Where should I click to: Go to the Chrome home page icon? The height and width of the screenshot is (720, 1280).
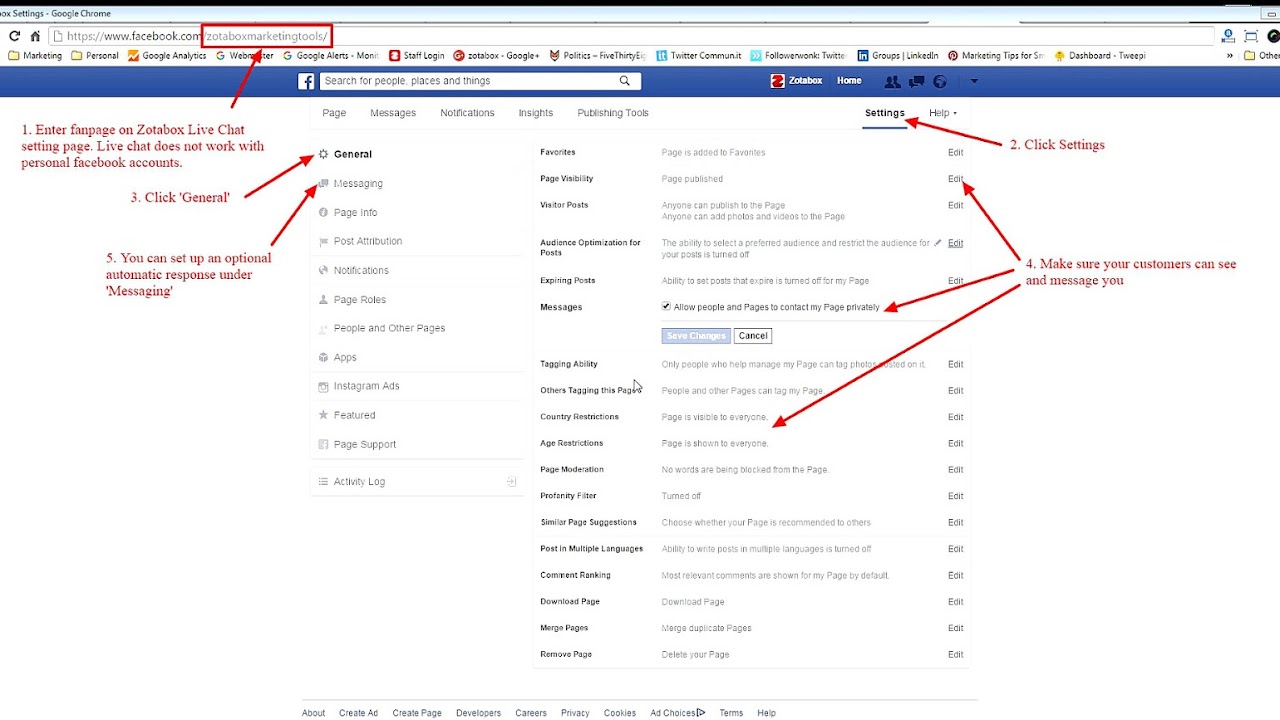(35, 36)
